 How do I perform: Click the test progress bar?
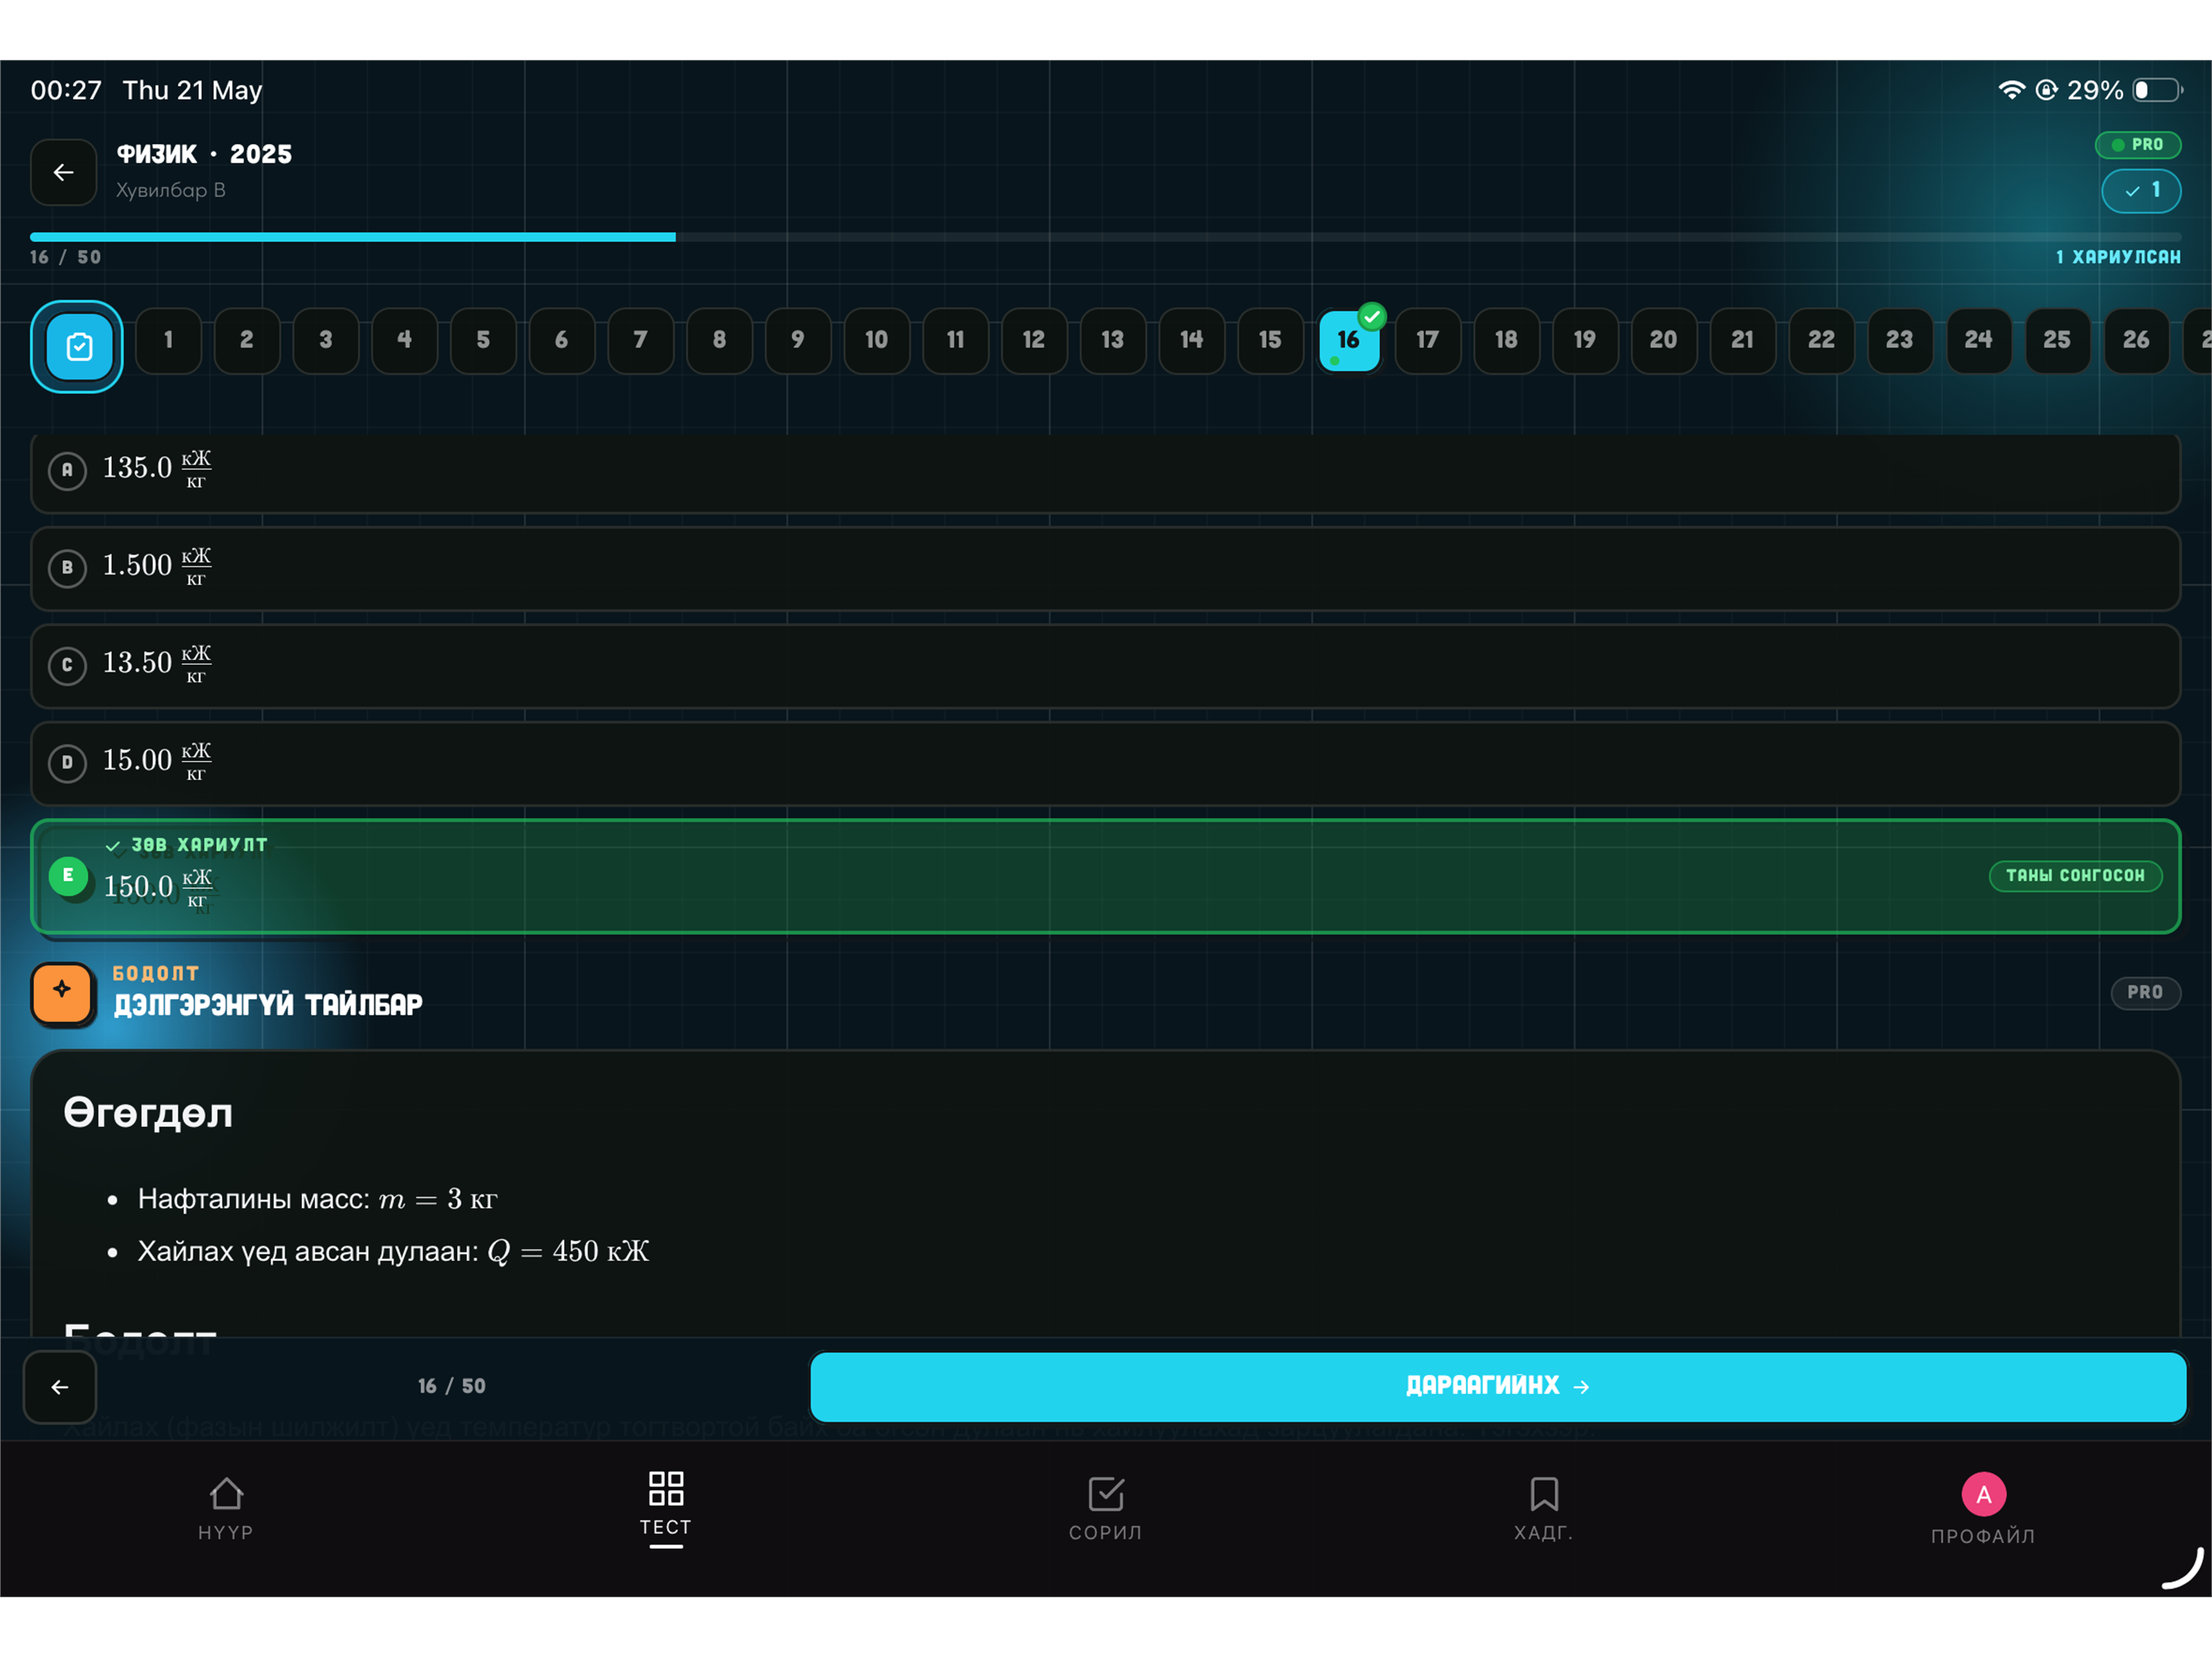(1105, 237)
